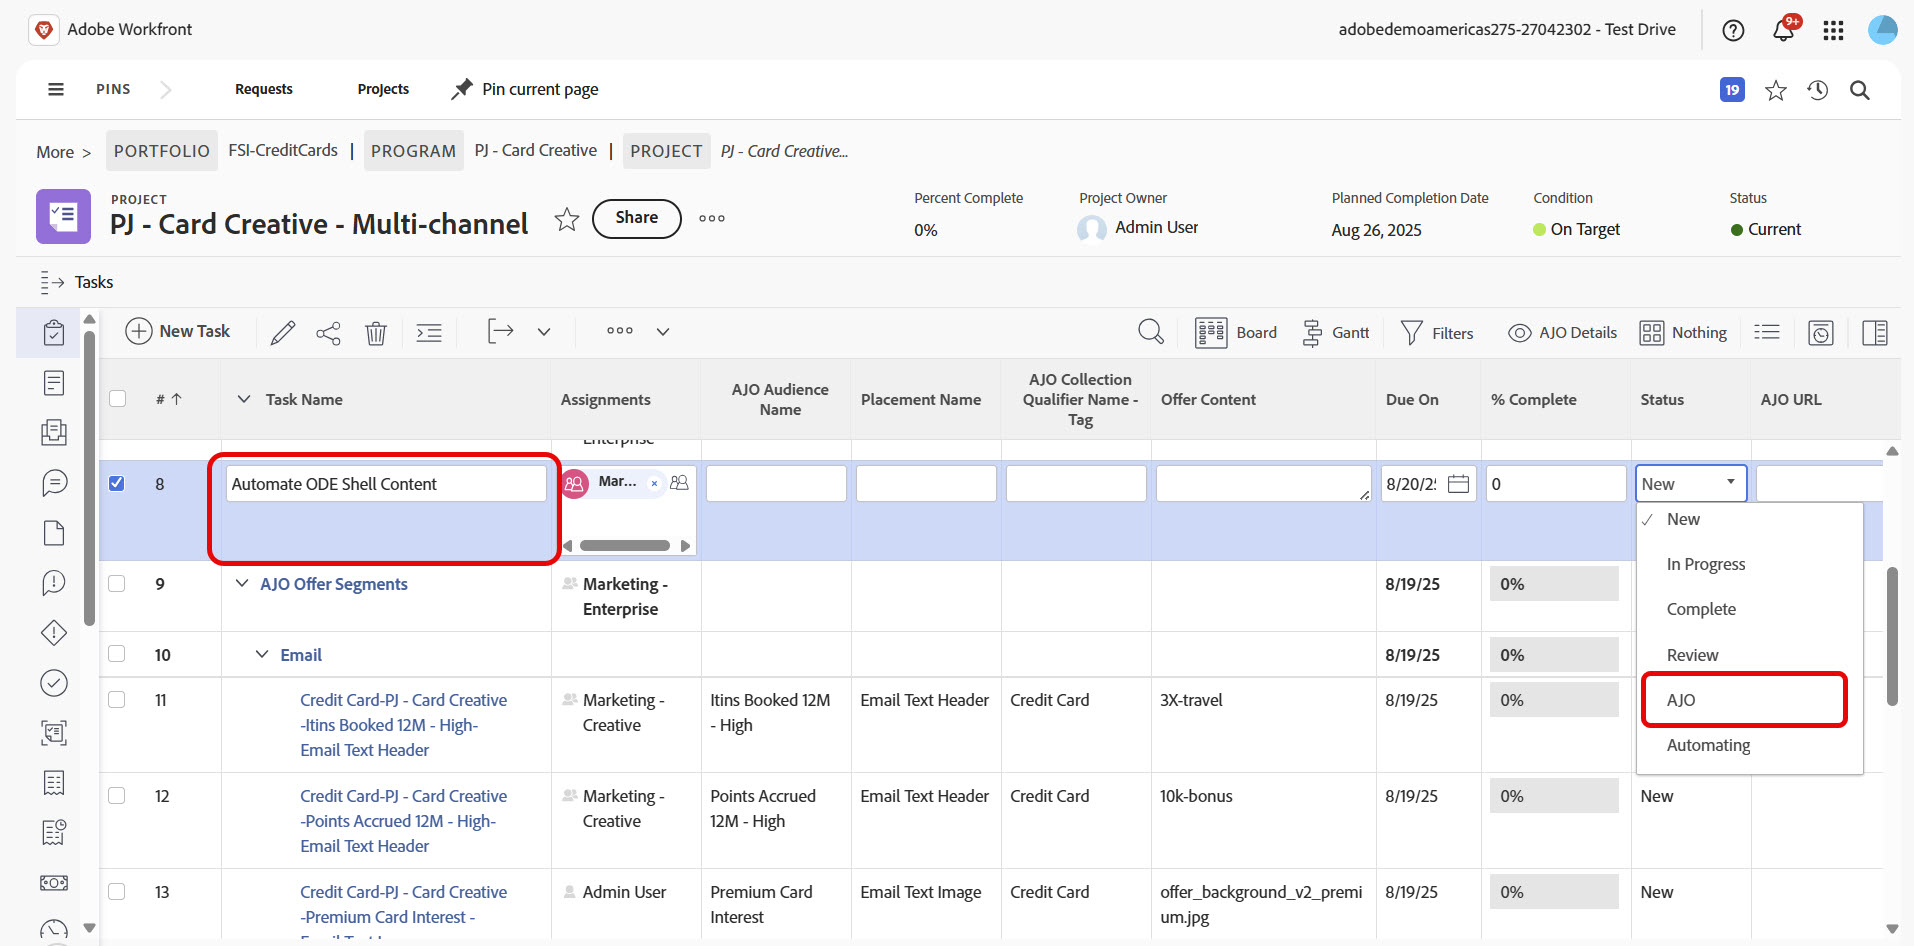Image resolution: width=1914 pixels, height=946 pixels.
Task: Click New Task button
Action: point(178,331)
